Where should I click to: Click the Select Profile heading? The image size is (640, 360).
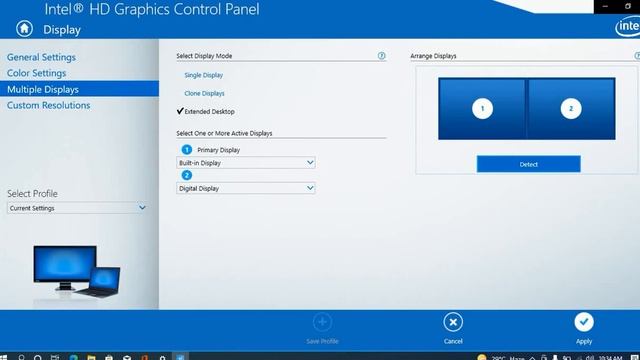(32, 193)
